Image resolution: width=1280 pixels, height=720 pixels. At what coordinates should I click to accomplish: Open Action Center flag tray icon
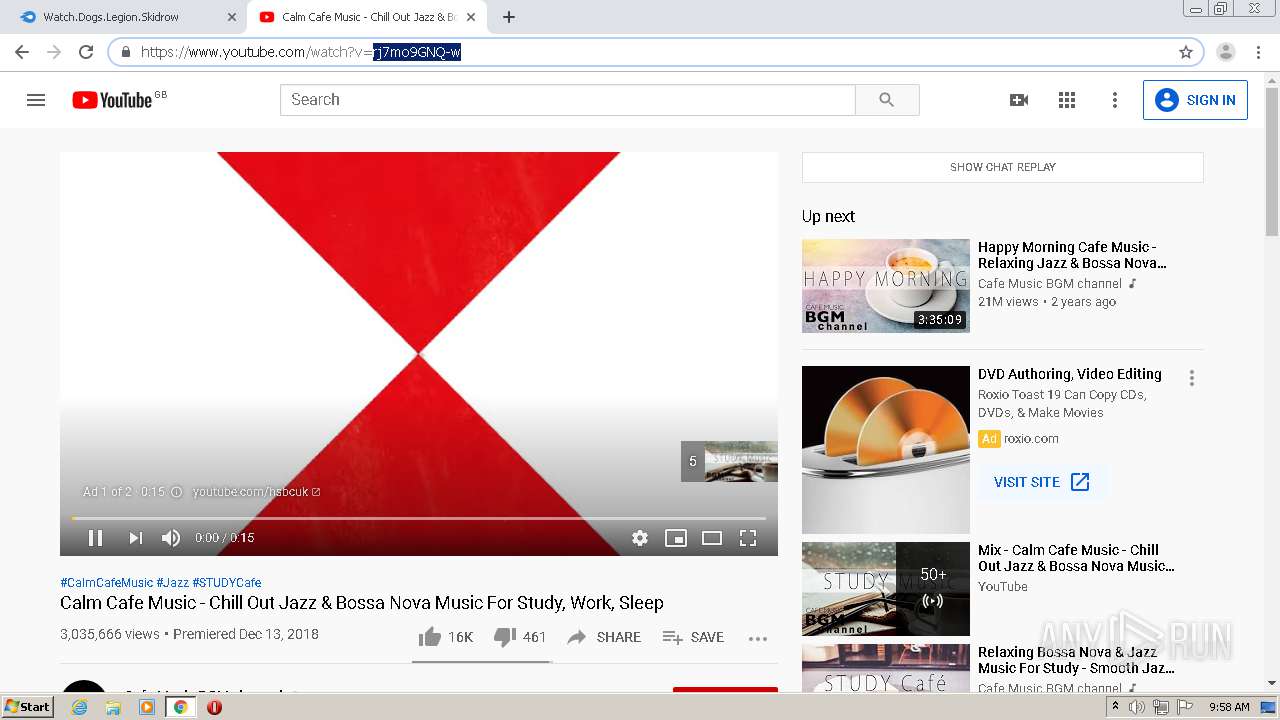(x=1184, y=707)
